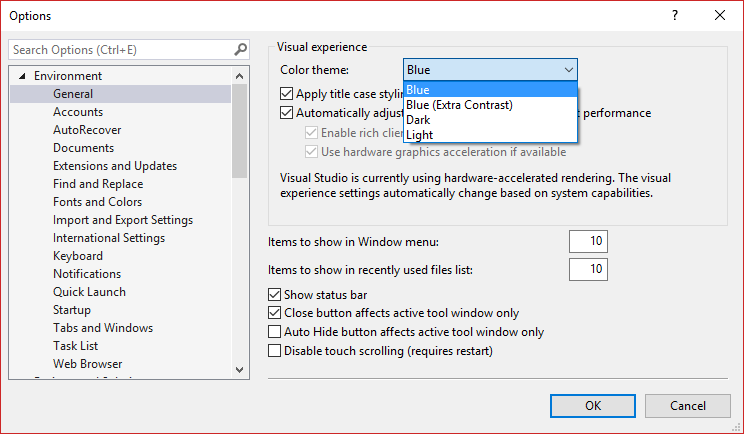
Task: Open Task List options
Action: tap(75, 346)
